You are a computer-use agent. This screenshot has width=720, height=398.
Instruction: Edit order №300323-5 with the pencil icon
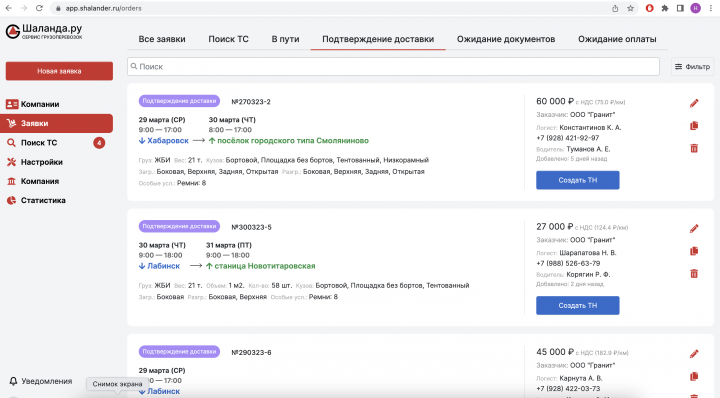pos(694,229)
